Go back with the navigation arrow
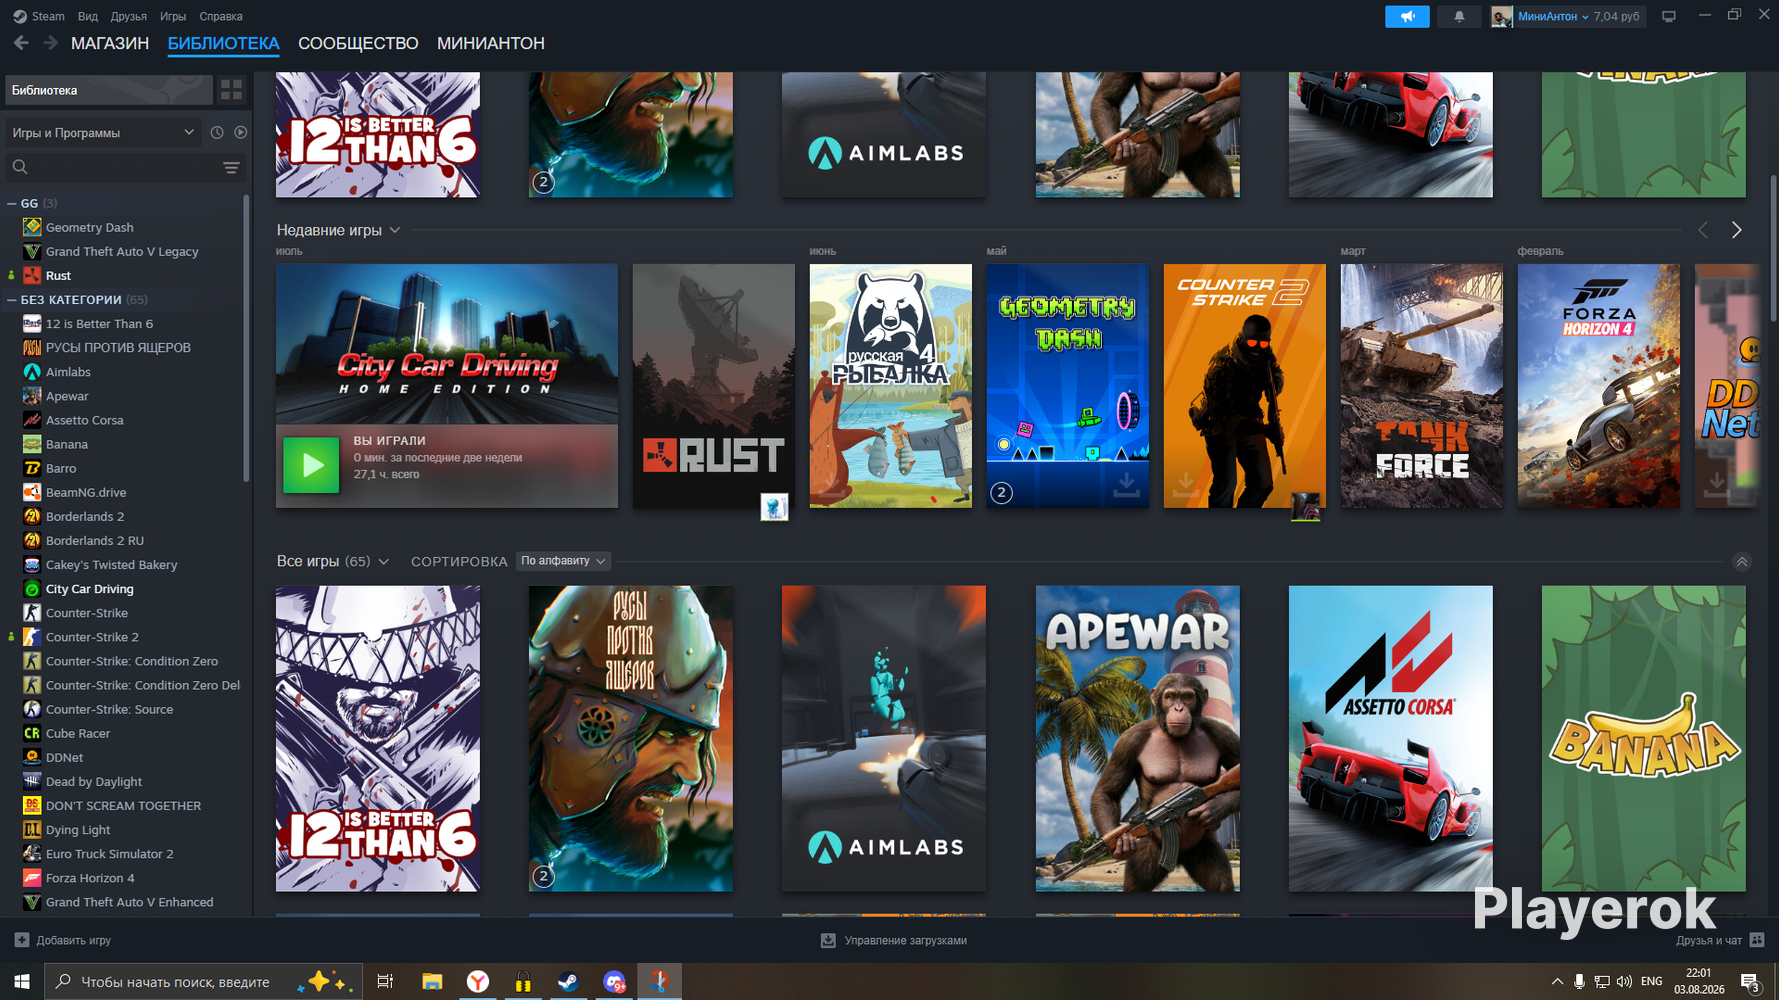 (21, 43)
